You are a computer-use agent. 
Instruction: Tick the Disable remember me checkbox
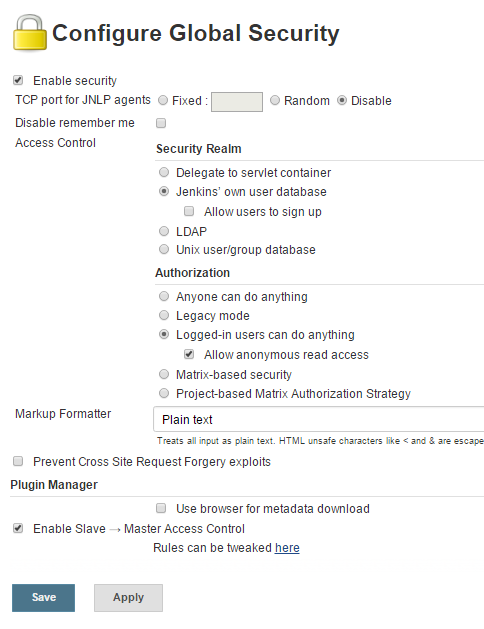pos(161,123)
